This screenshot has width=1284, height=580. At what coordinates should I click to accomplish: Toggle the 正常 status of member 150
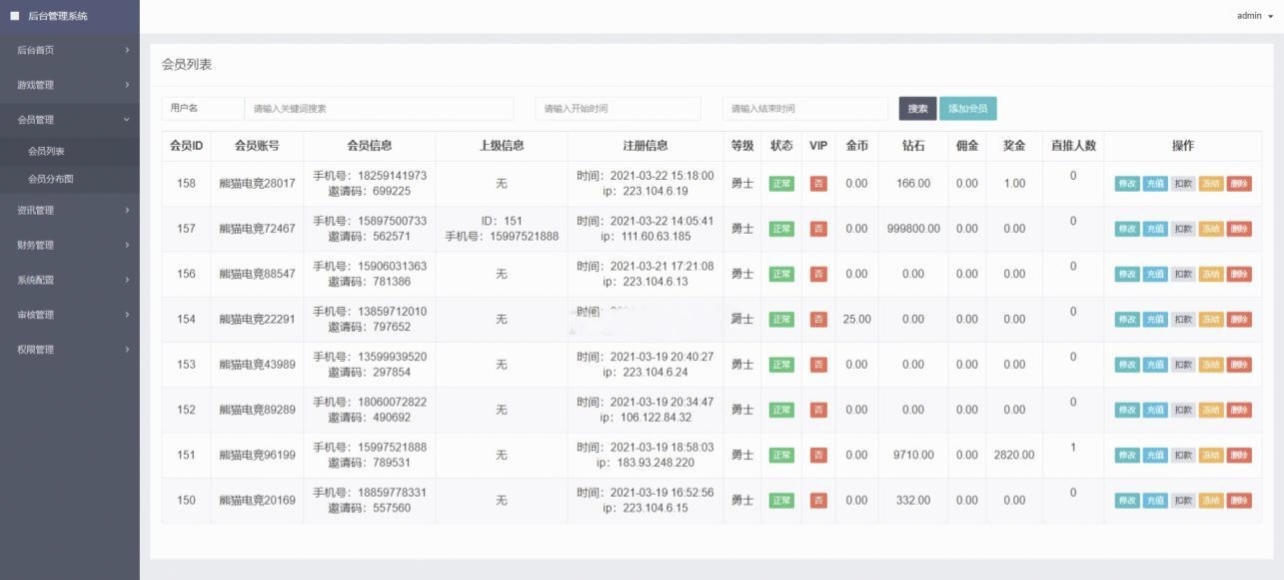tap(781, 500)
